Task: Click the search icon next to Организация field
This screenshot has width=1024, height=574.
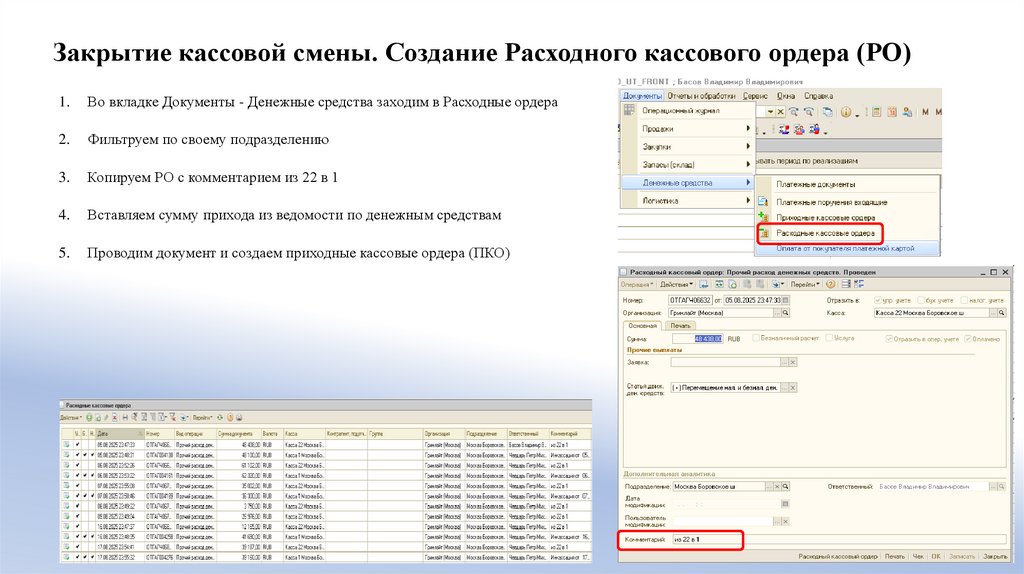Action: pyautogui.click(x=786, y=313)
